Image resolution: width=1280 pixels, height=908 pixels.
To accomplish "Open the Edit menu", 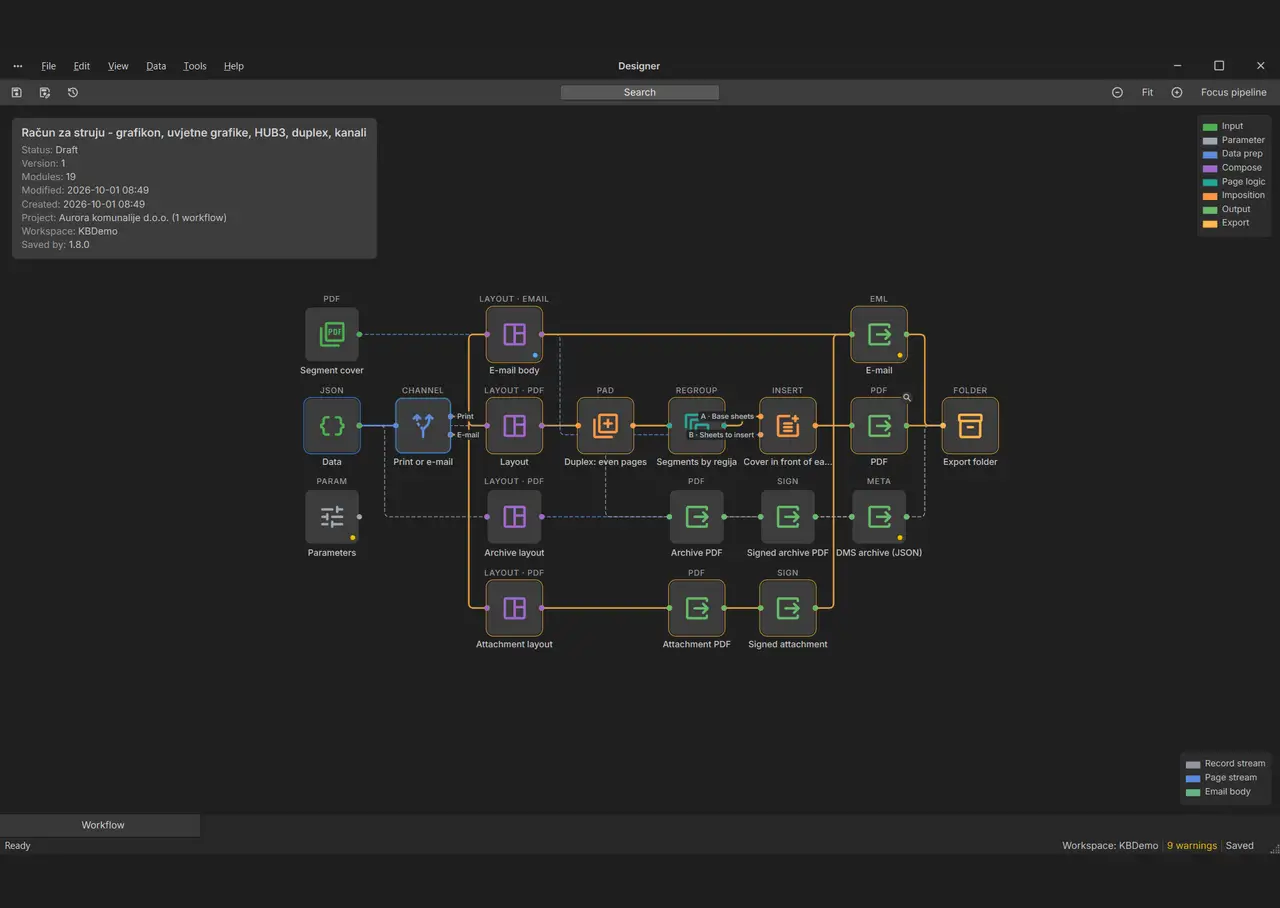I will (x=82, y=66).
